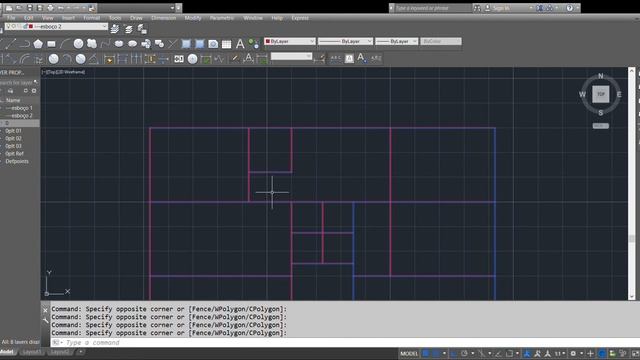The image size is (640, 360).
Task: Click the binoculars search icon
Action: click(x=477, y=8)
